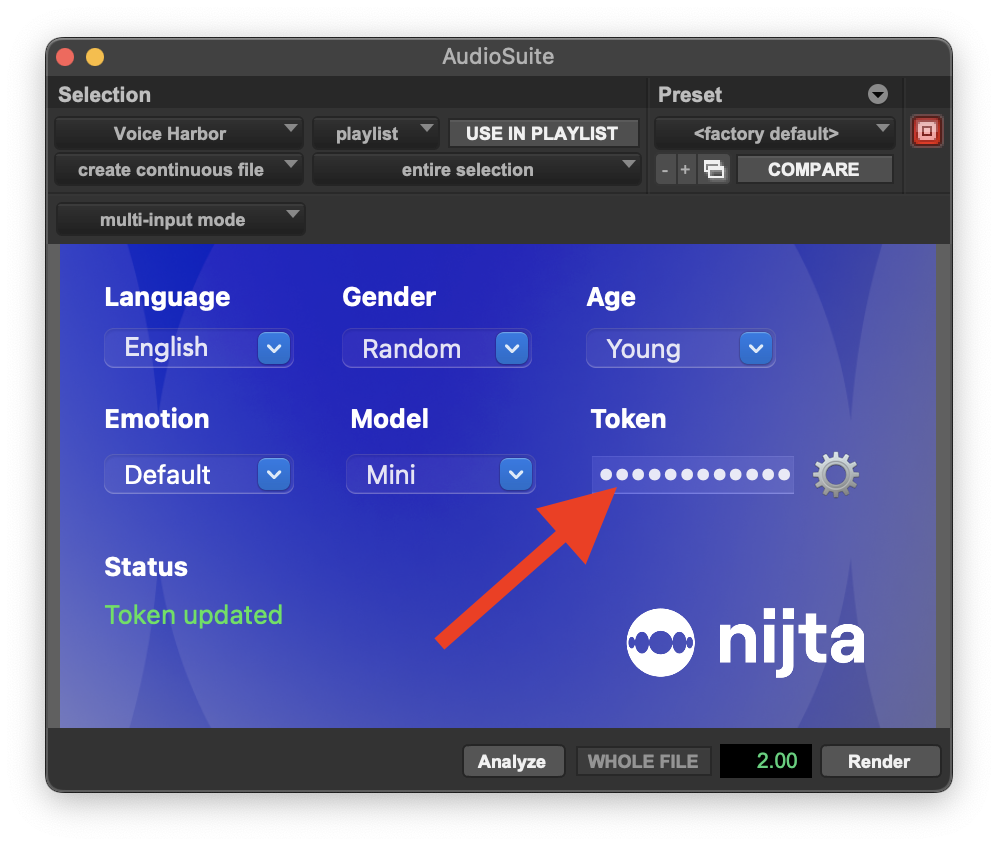Click the Preset header label
The width and height of the screenshot is (998, 846).
pos(690,95)
